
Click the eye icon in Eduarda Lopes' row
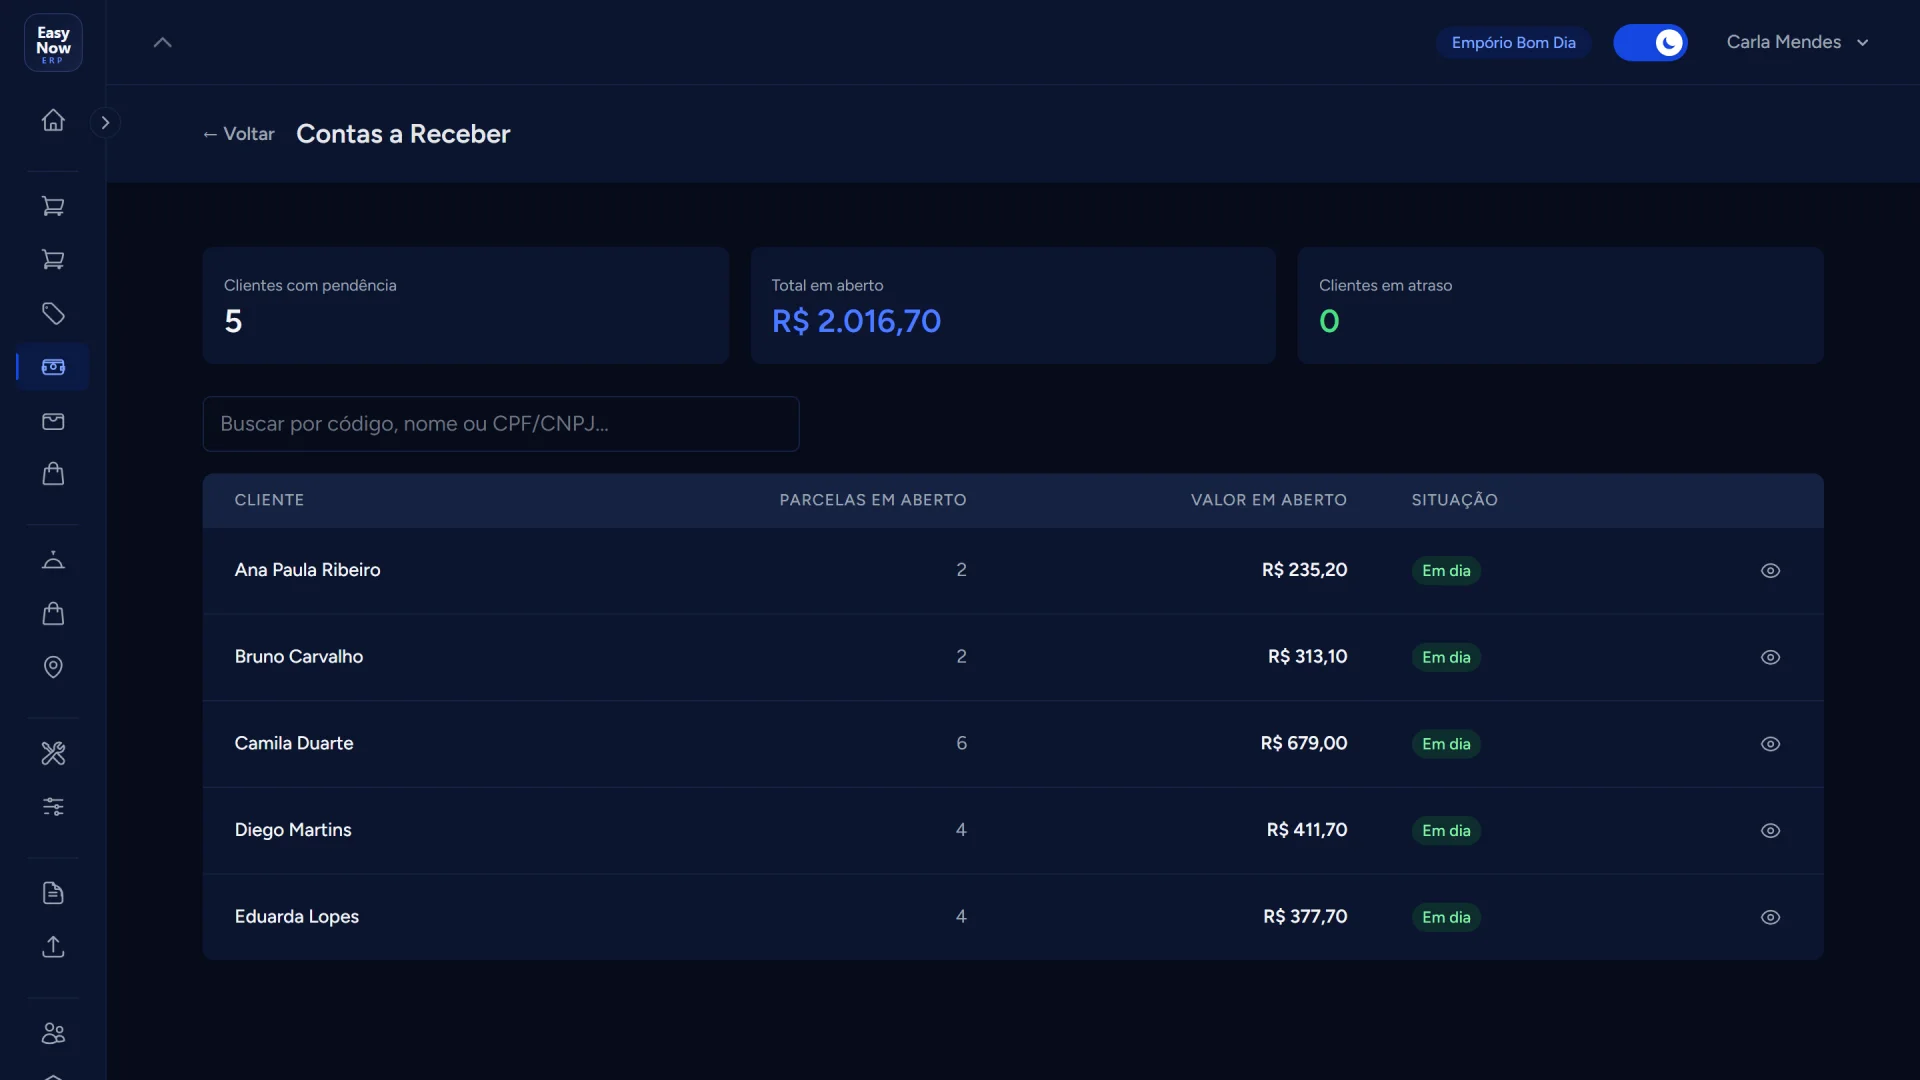1770,917
